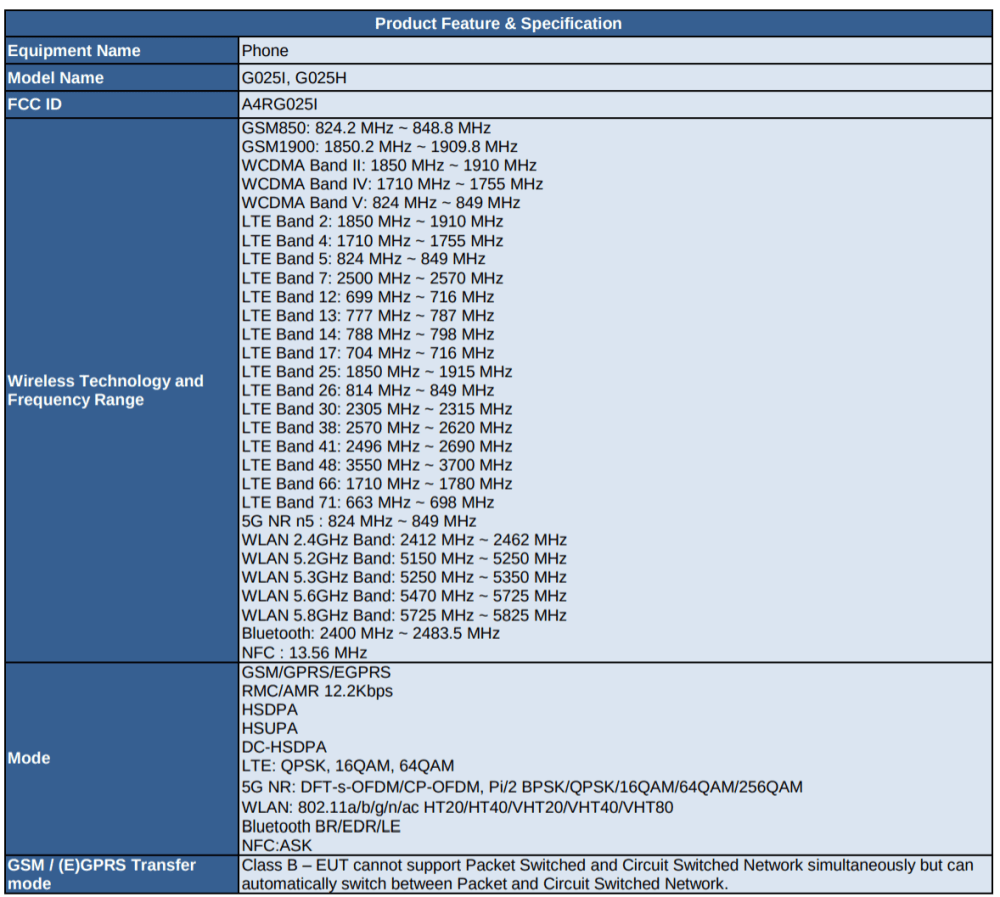Viewport: 1000px width, 897px height.
Task: Click the G025I, G025H model value
Action: pos(294,78)
